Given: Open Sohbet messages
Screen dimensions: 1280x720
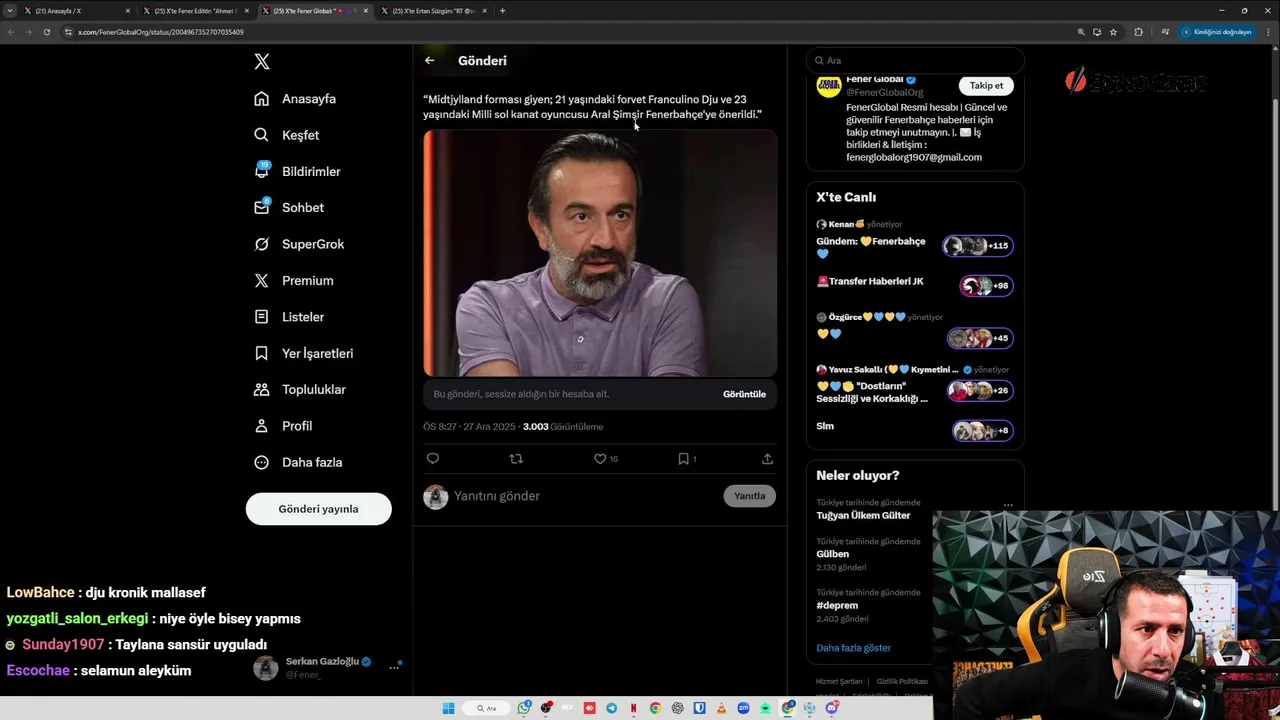Looking at the screenshot, I should click(289, 208).
